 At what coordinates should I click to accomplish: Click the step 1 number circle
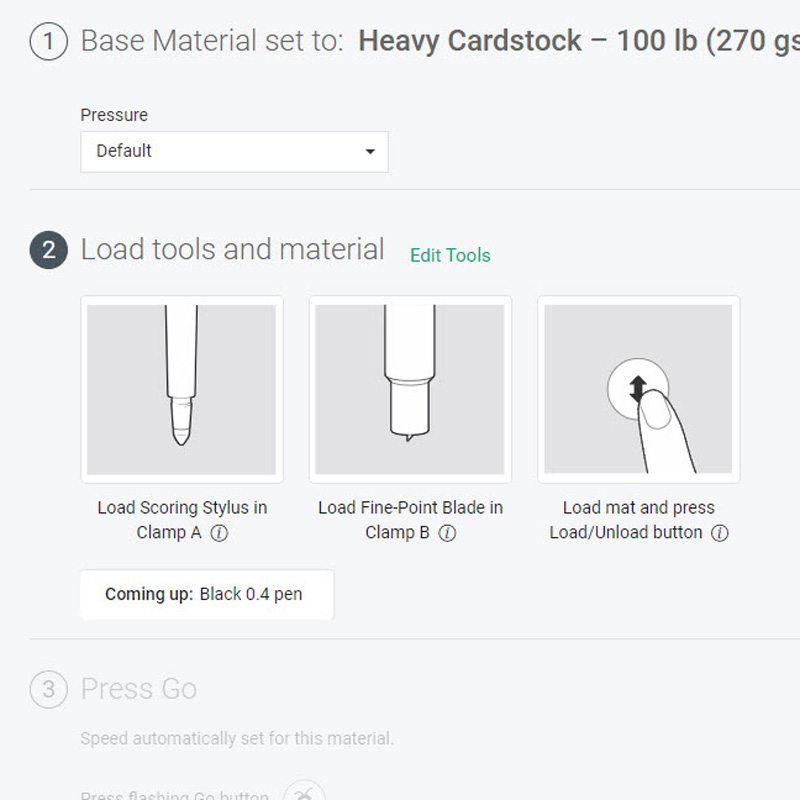[48, 43]
